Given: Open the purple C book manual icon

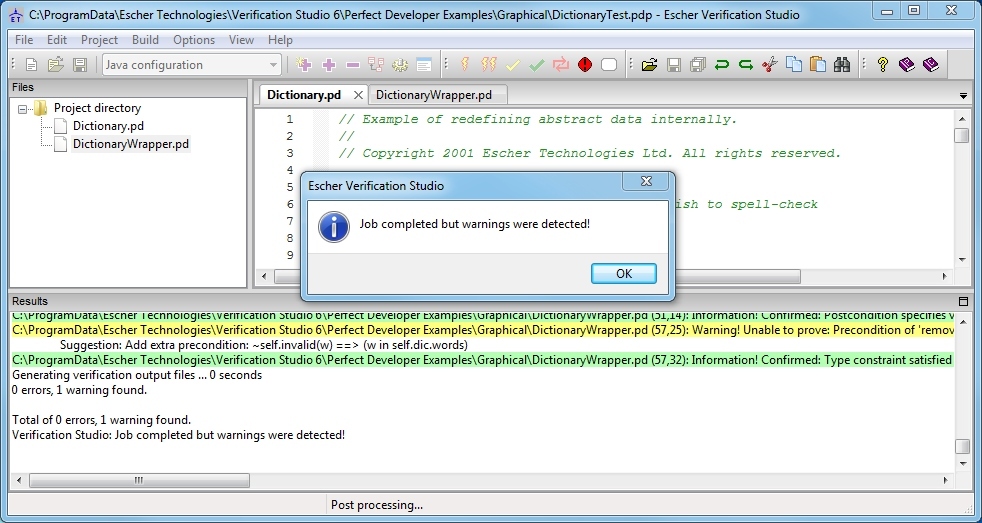Looking at the screenshot, I should coord(931,65).
